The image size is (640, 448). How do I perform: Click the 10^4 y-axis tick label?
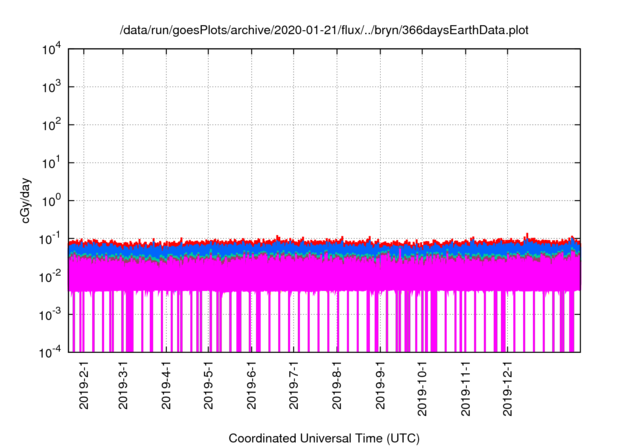tap(52, 49)
